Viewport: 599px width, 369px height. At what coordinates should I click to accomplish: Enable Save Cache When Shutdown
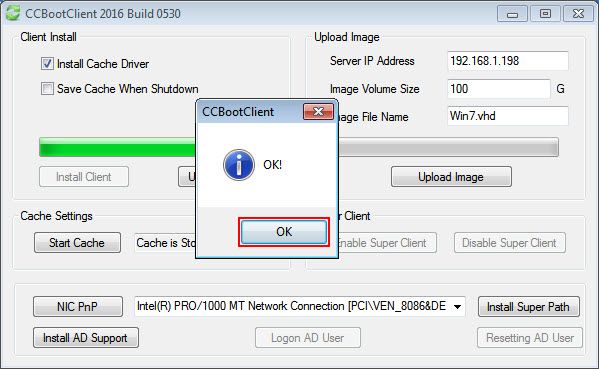[47, 89]
